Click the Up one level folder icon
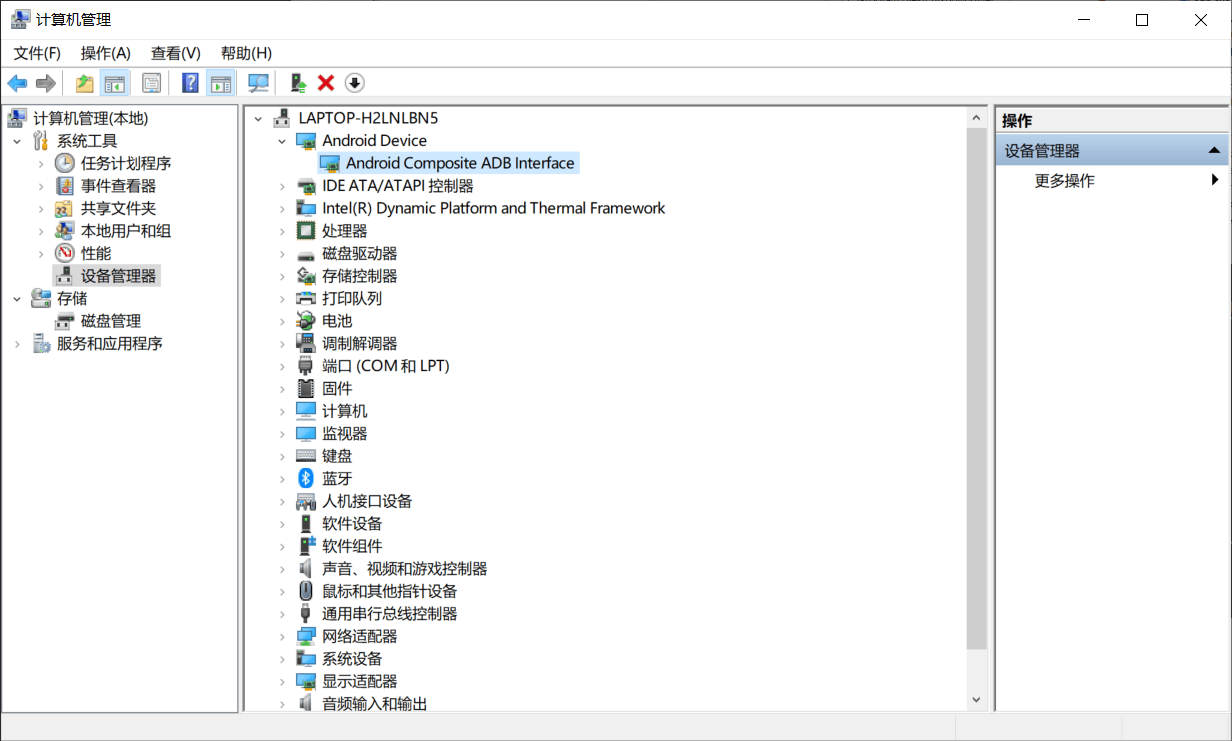 point(85,83)
